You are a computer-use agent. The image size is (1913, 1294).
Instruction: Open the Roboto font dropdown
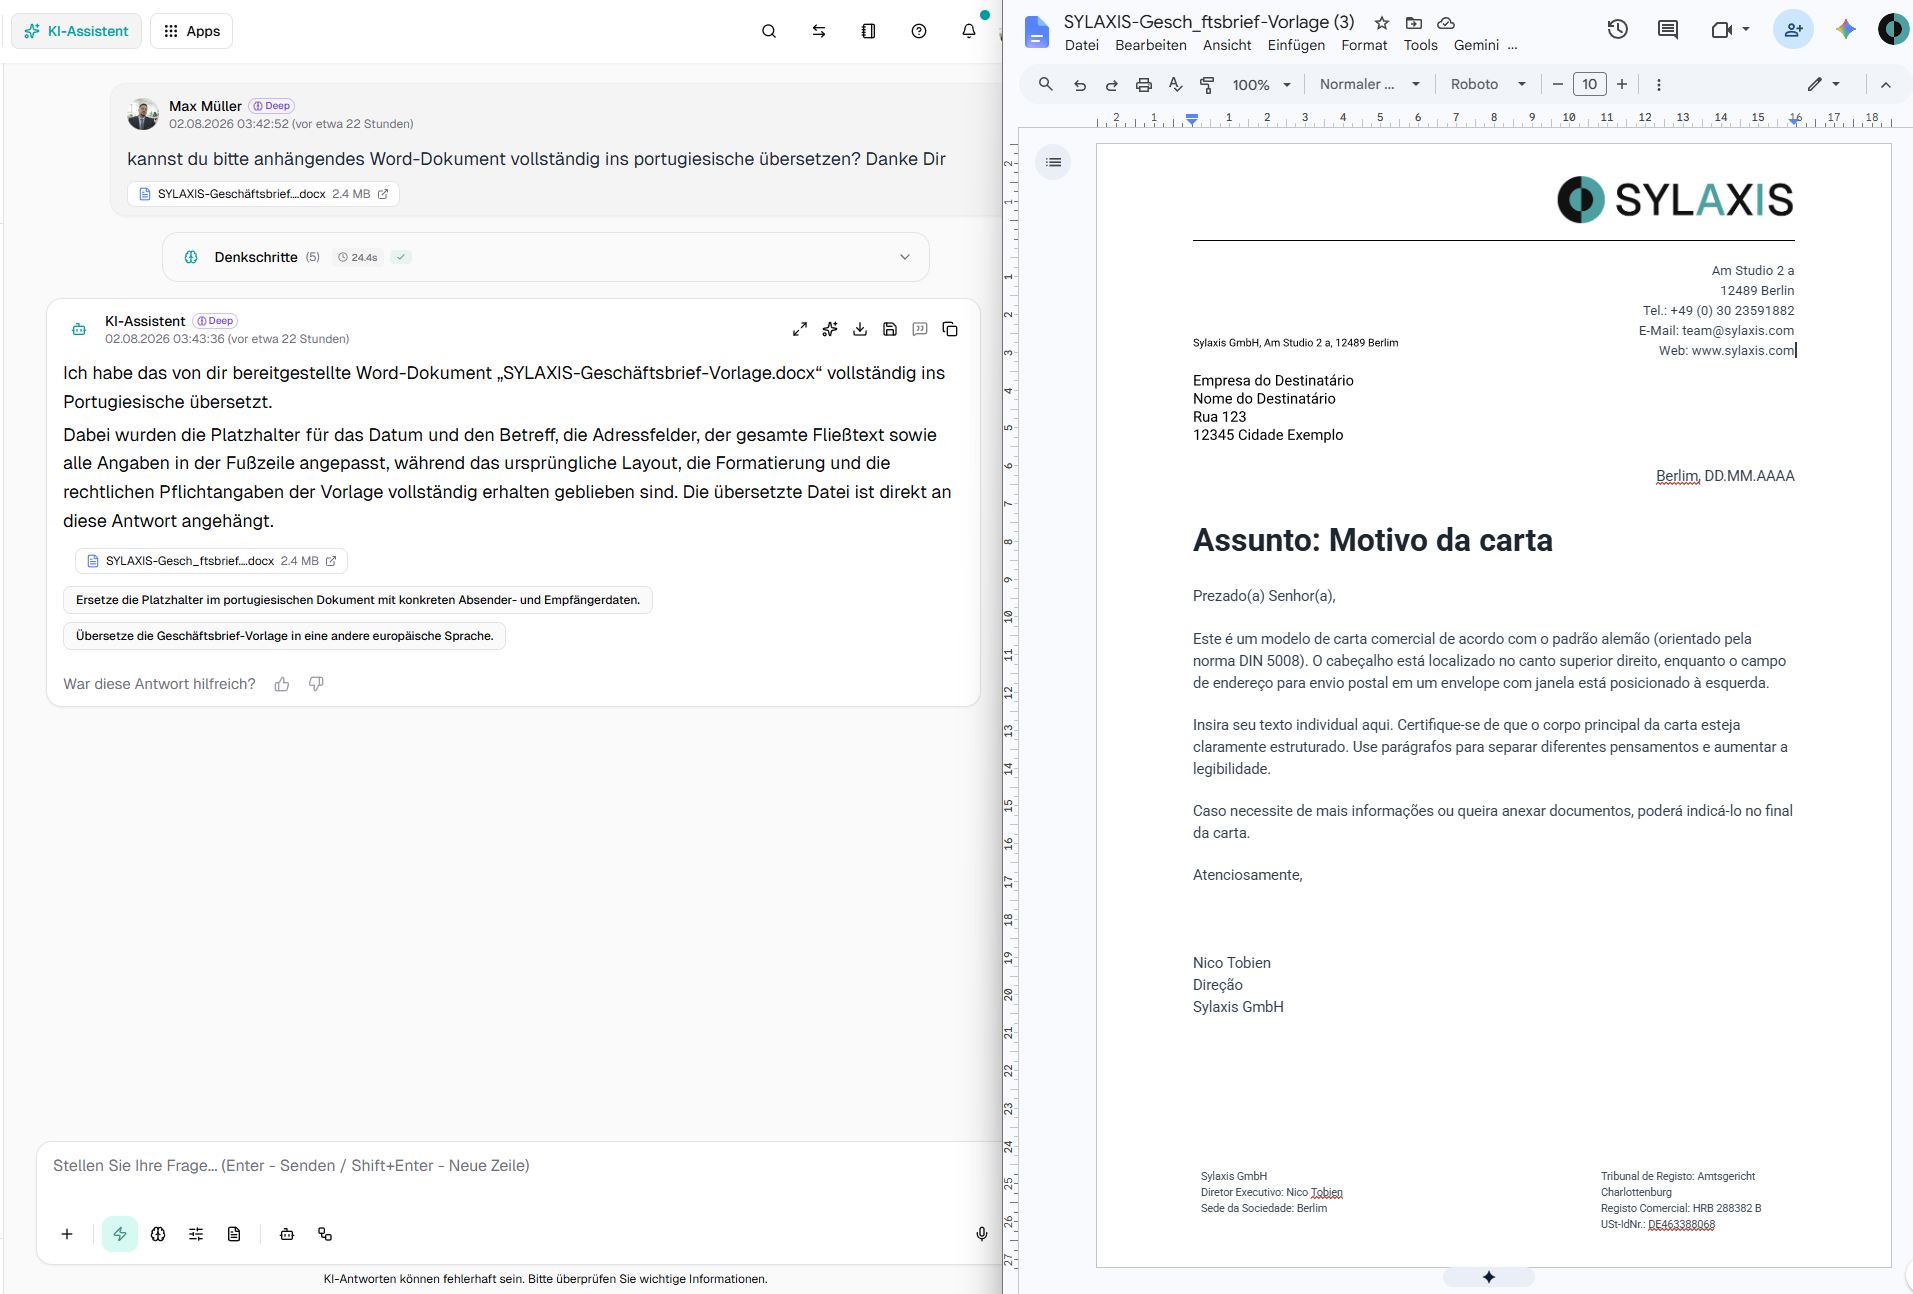pos(1488,85)
